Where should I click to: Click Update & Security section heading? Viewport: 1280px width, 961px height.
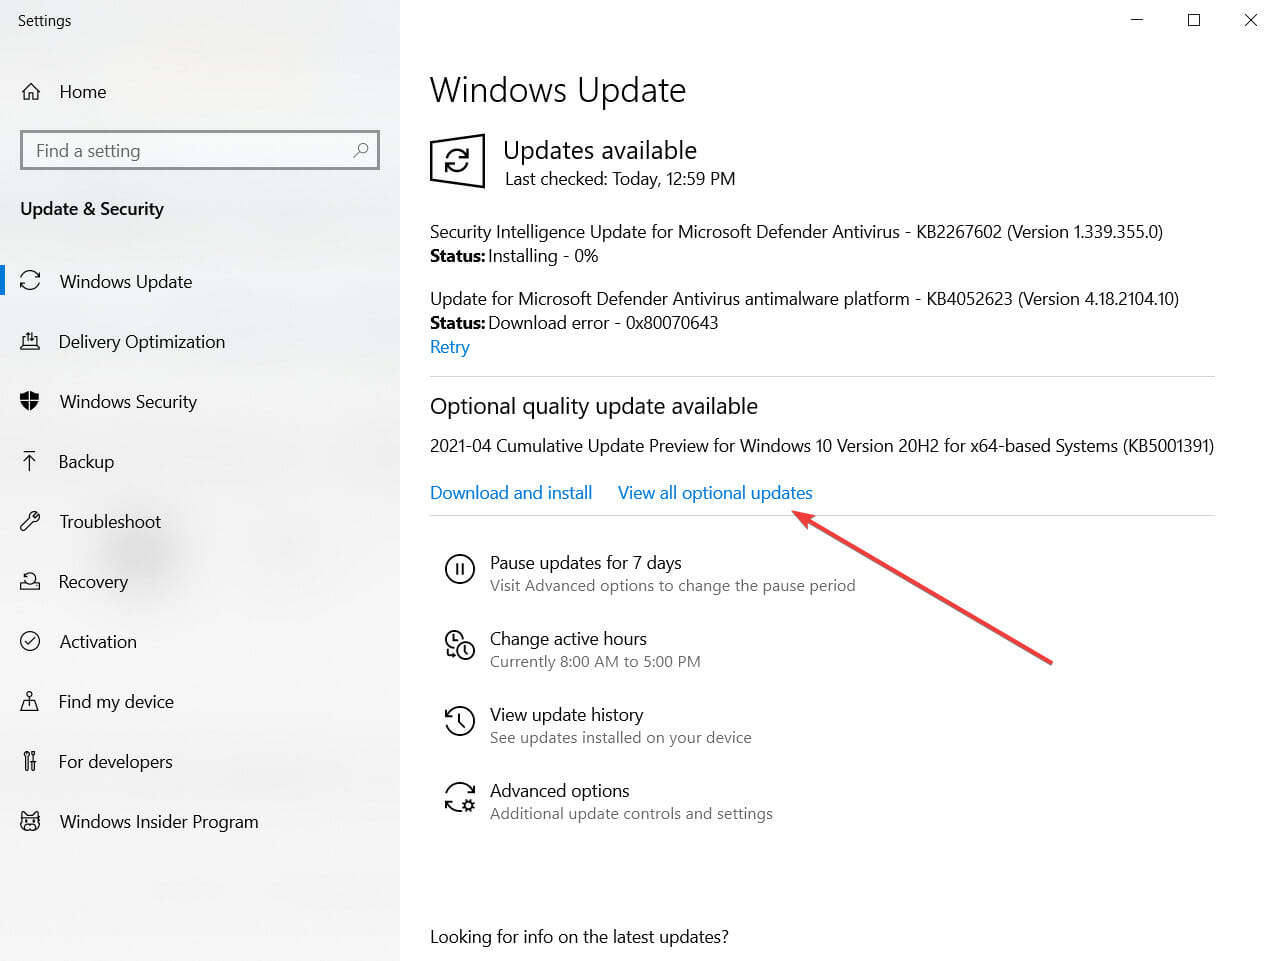tap(92, 209)
